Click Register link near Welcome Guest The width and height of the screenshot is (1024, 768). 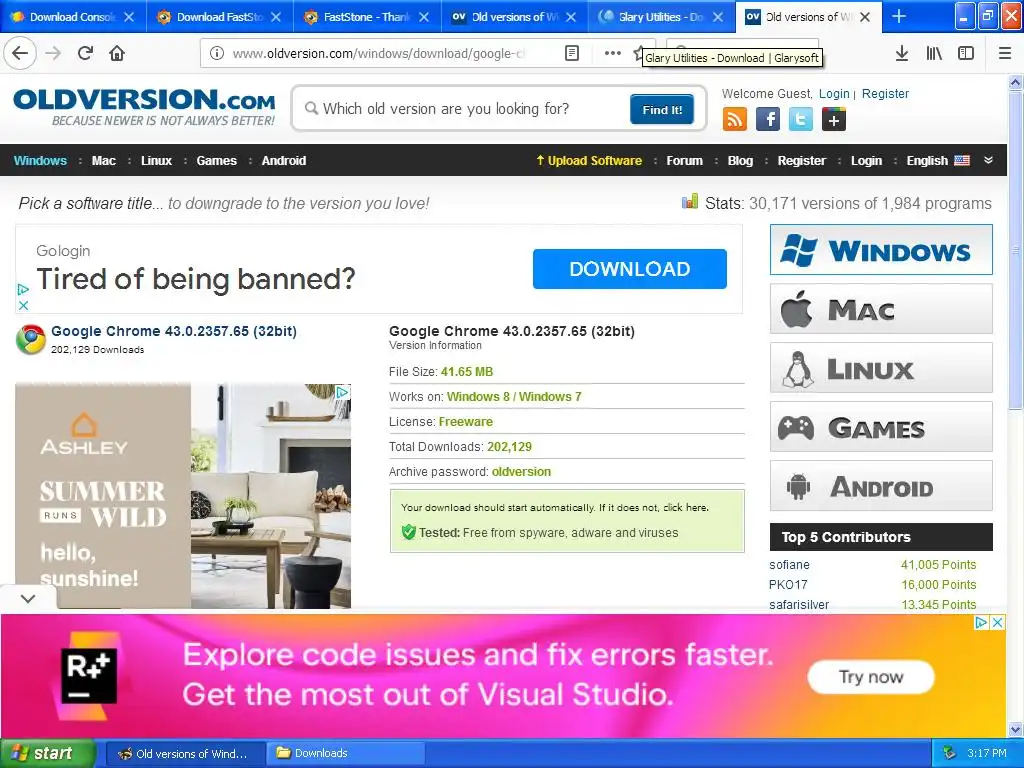[x=885, y=93]
